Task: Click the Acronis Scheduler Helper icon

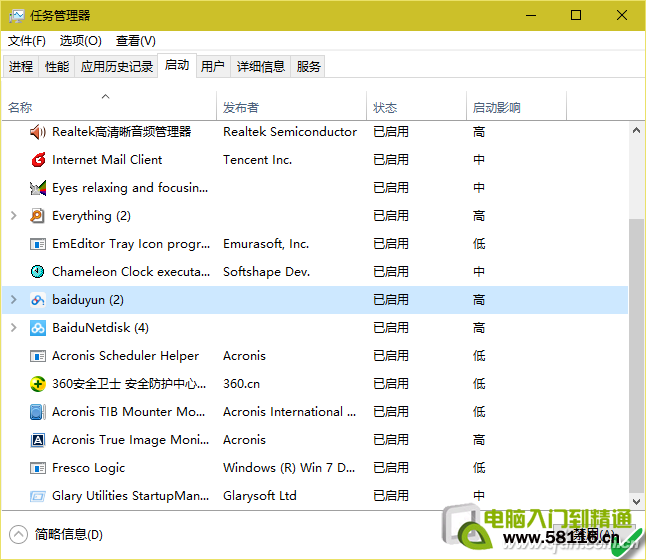Action: 37,356
